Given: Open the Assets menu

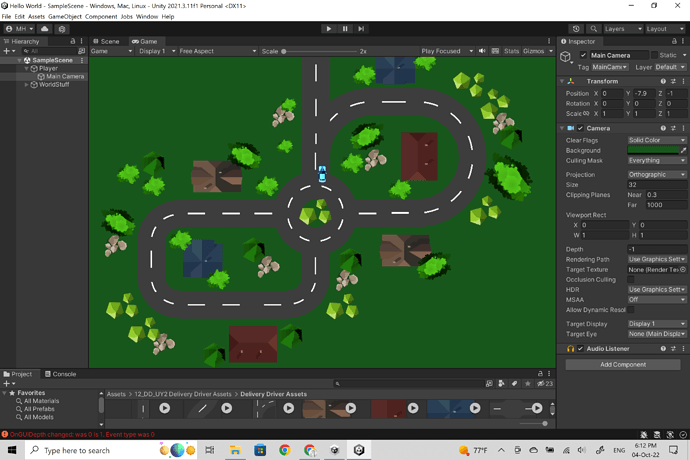Looking at the screenshot, I should (36, 16).
